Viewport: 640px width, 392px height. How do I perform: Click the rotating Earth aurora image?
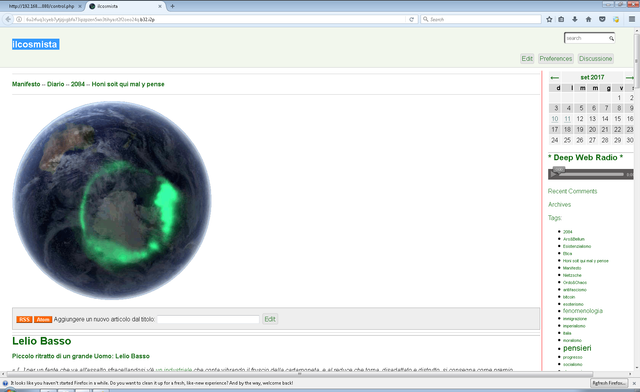point(112,200)
